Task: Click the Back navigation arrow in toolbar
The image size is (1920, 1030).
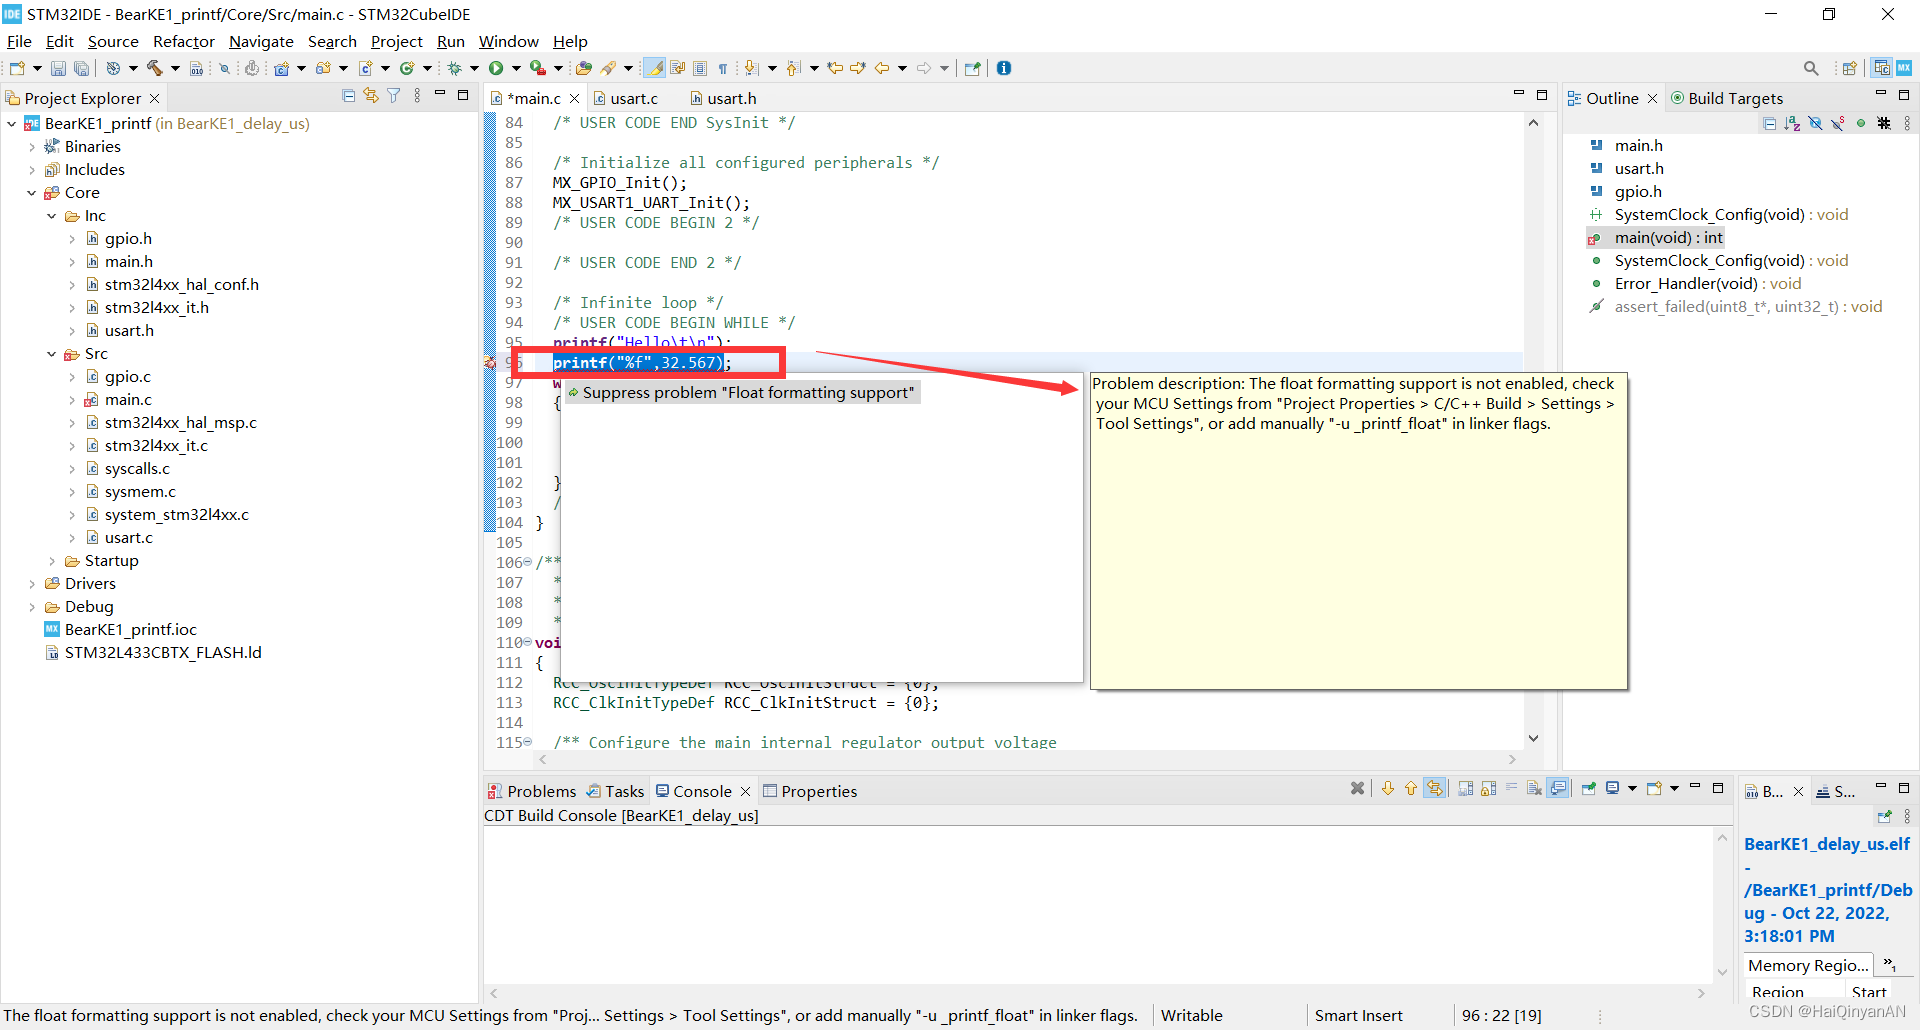Action: coord(882,68)
